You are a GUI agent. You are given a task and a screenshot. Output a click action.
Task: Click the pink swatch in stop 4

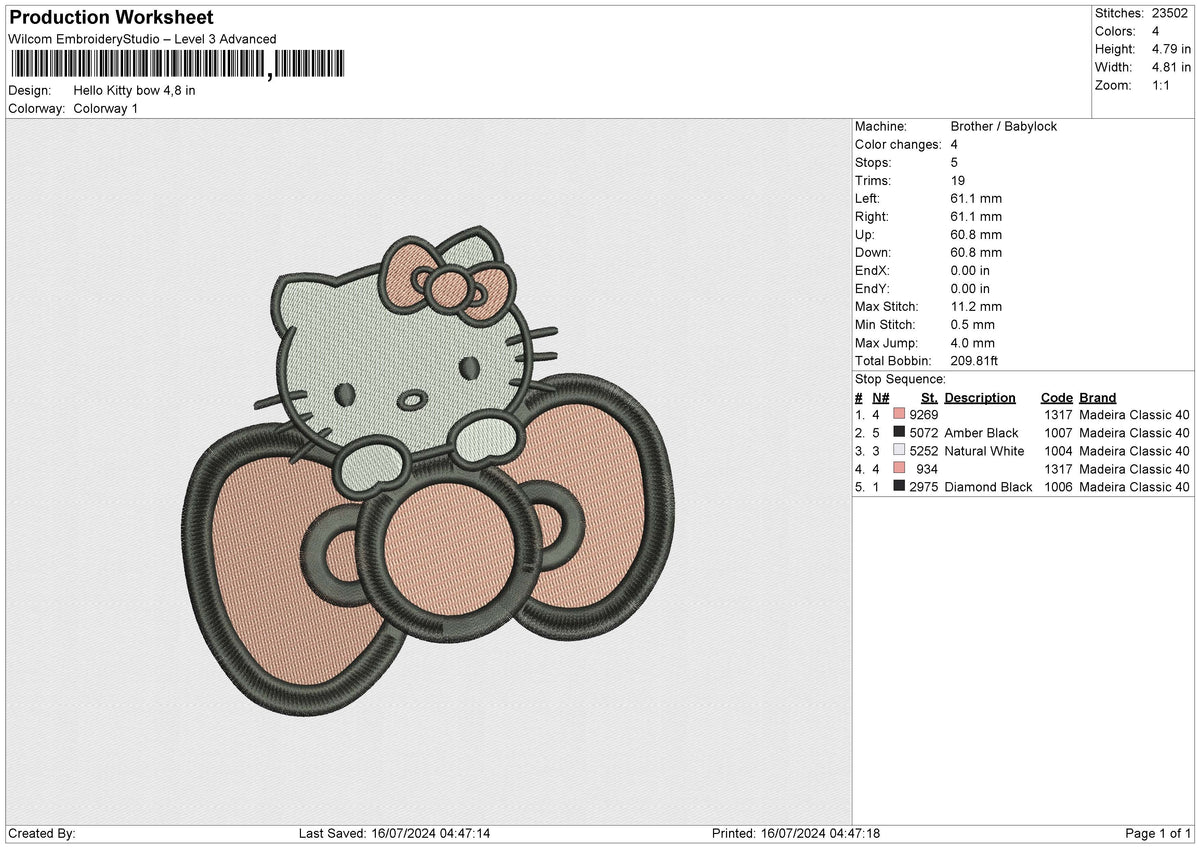pos(899,468)
